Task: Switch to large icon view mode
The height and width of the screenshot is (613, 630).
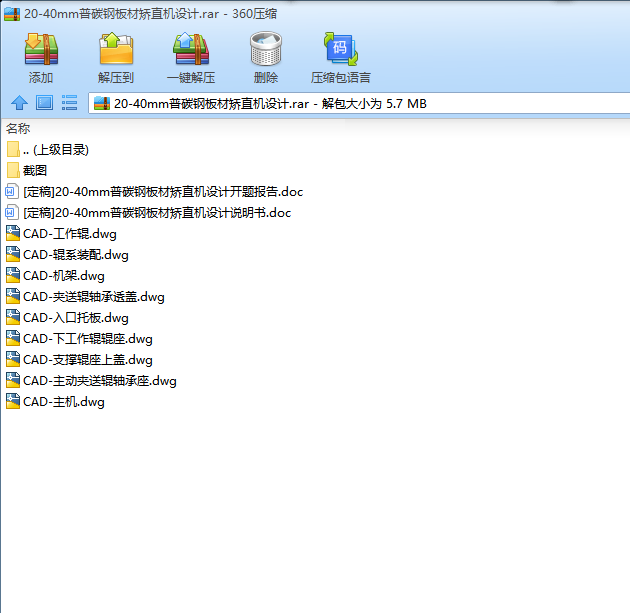Action: click(44, 103)
